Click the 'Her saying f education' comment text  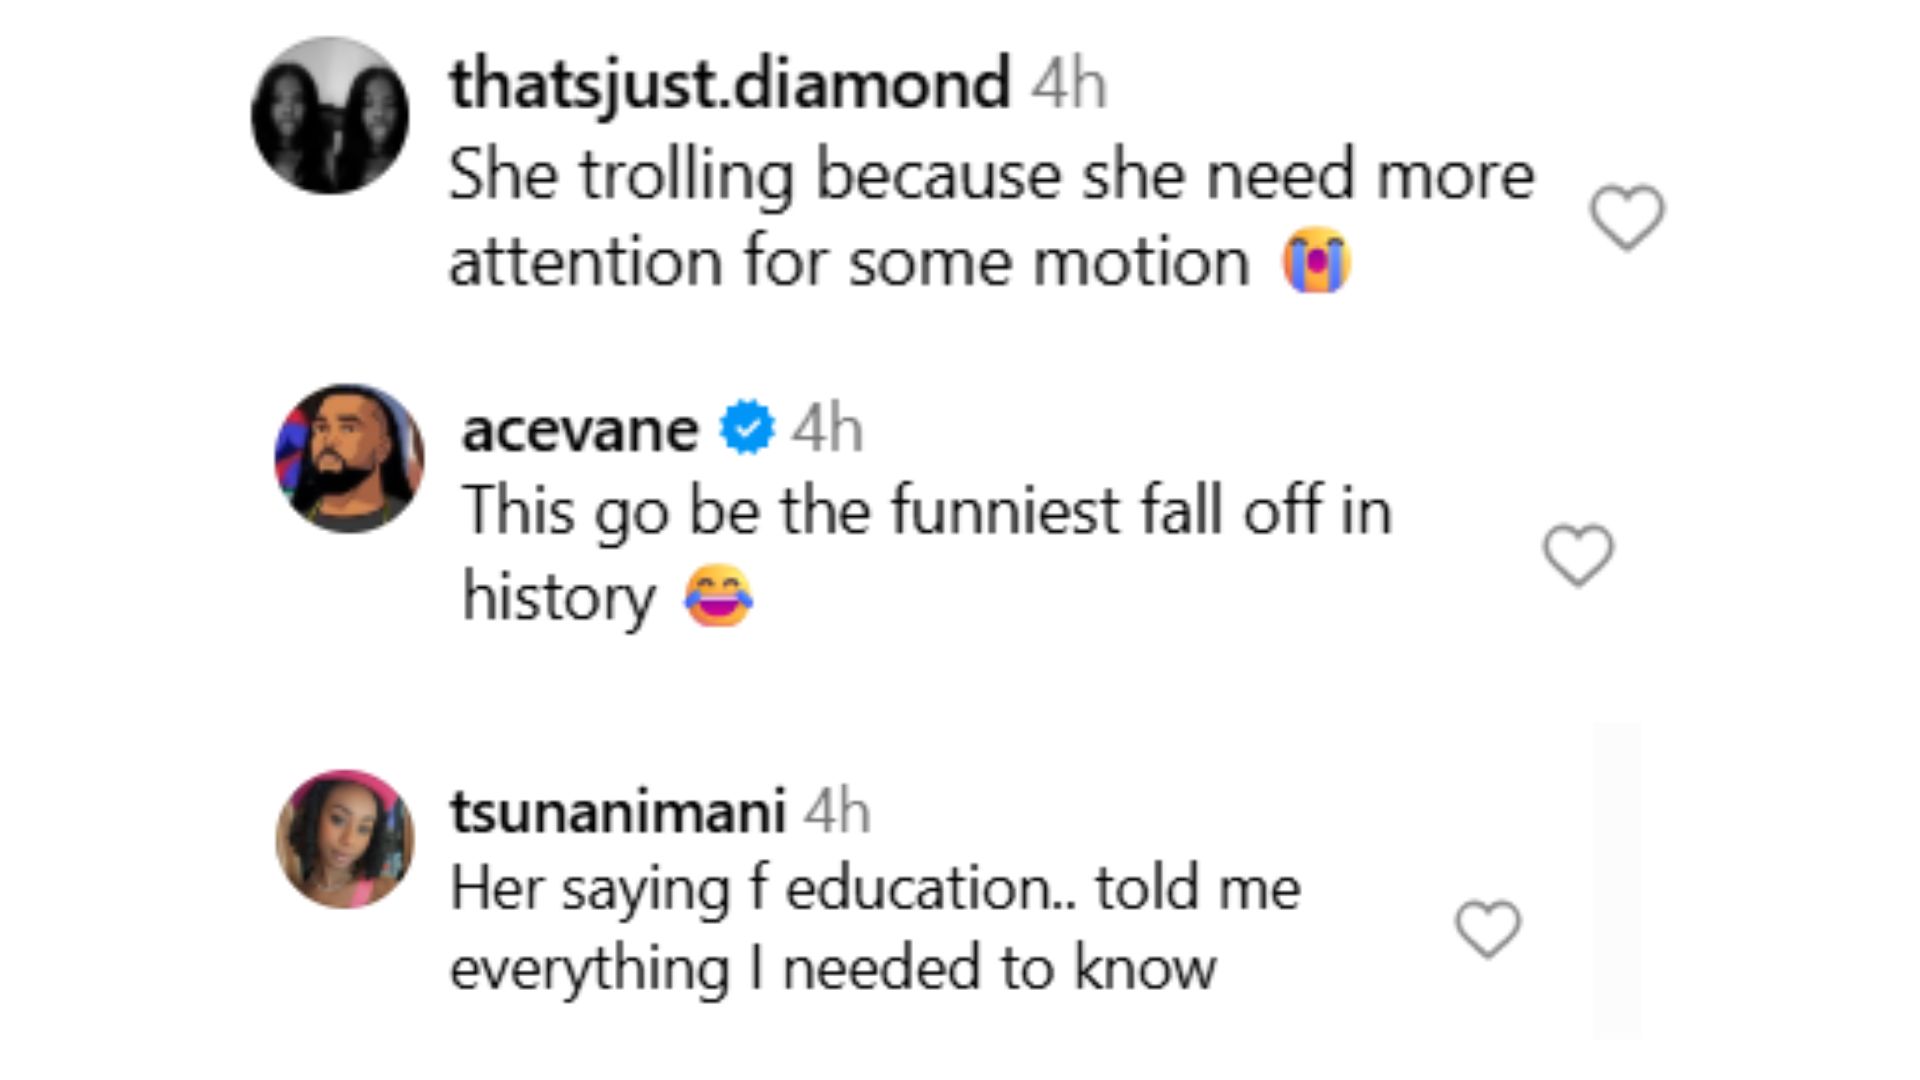point(875,888)
